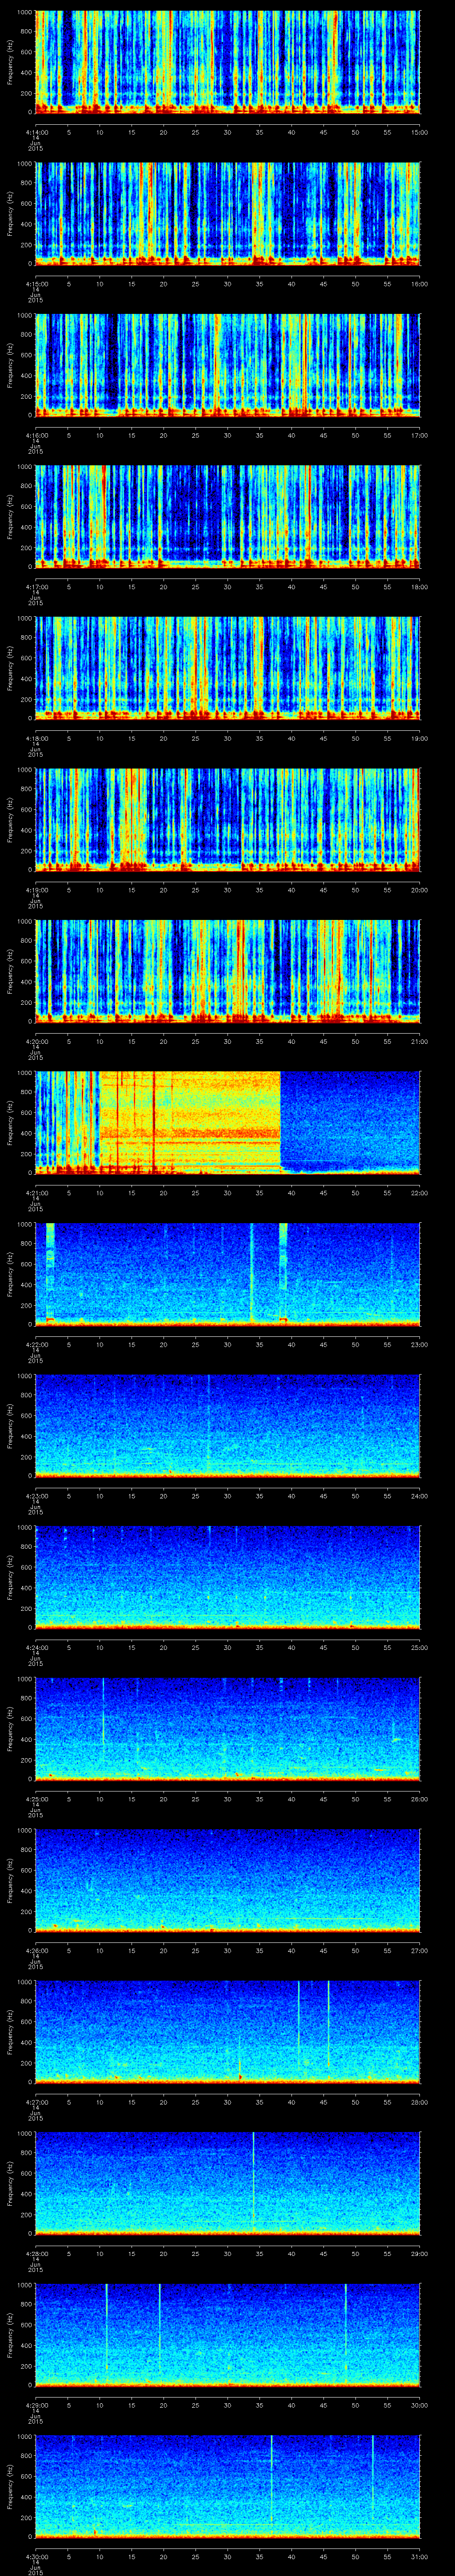Select the spectrogram panel starting at 4:23:00
This screenshot has width=455, height=2576.
click(x=228, y=1425)
